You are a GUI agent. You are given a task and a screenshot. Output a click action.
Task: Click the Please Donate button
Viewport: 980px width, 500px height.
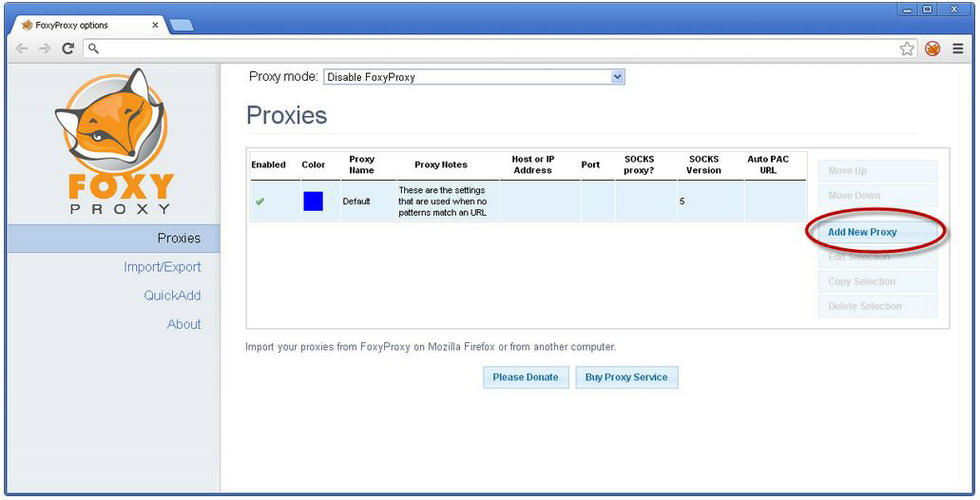tap(526, 378)
